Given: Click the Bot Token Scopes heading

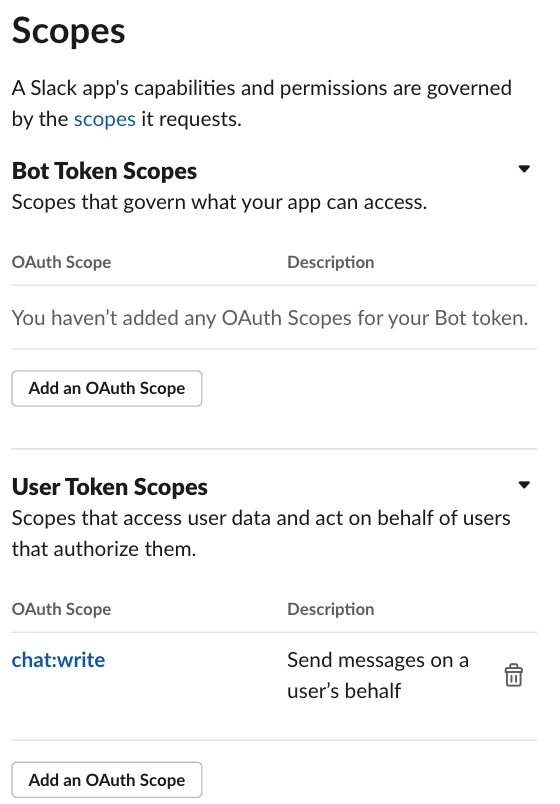Looking at the screenshot, I should point(105,171).
